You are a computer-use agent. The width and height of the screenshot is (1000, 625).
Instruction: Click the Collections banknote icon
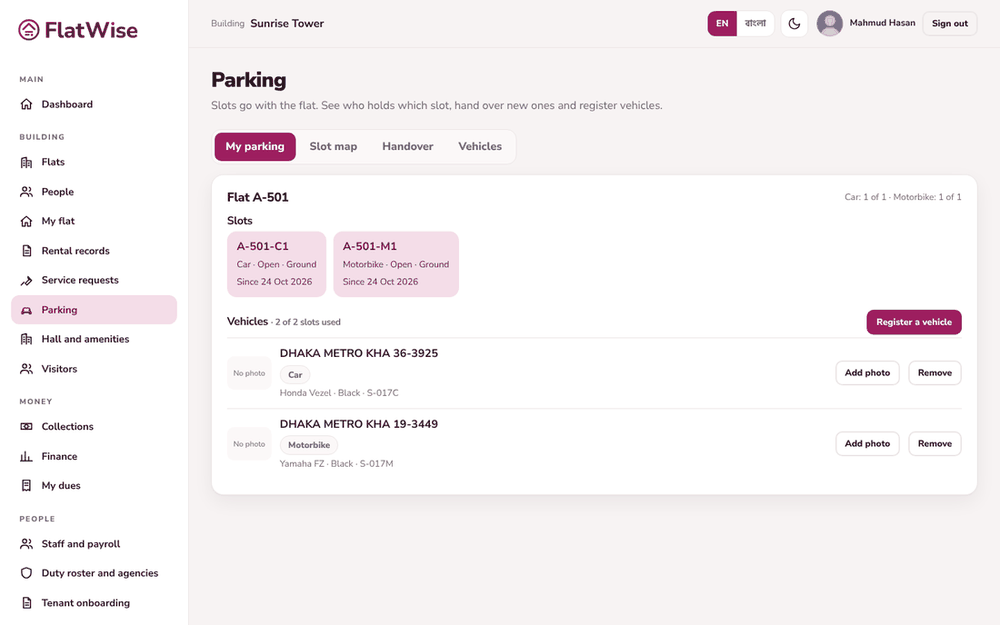tap(26, 427)
